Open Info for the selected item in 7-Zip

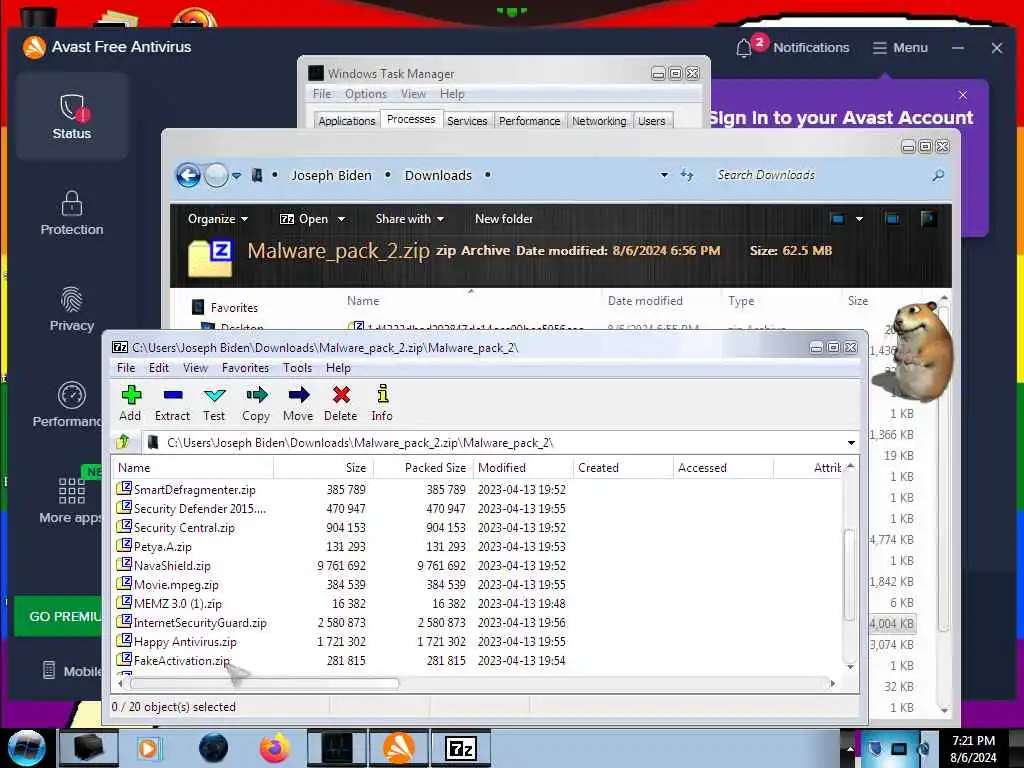(382, 403)
